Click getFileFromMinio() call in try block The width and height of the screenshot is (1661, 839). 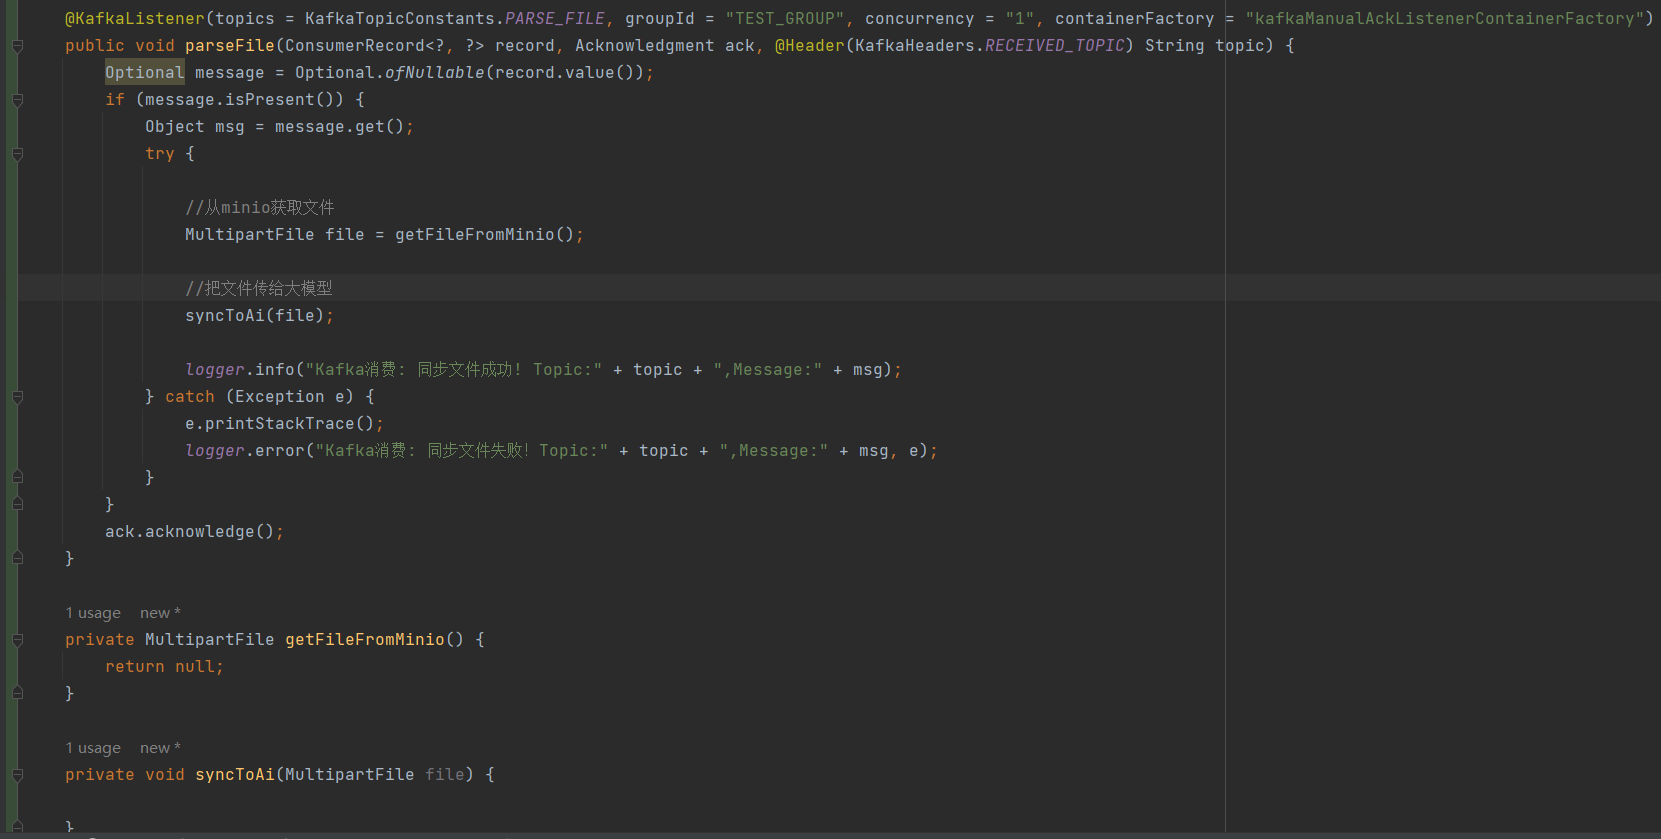pos(485,235)
